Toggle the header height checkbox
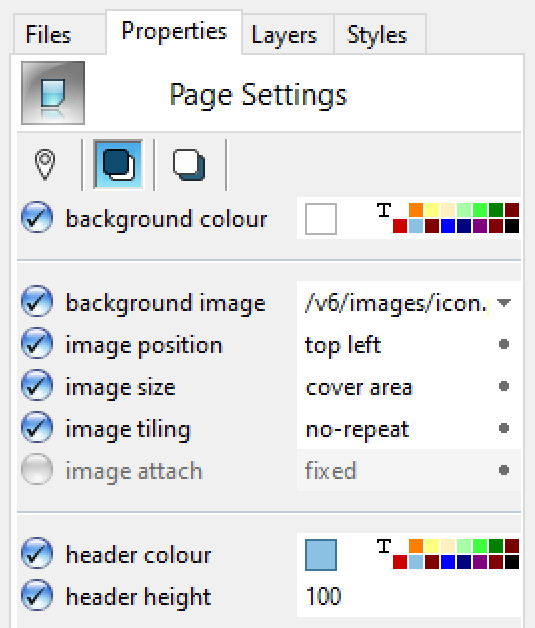 point(37,595)
